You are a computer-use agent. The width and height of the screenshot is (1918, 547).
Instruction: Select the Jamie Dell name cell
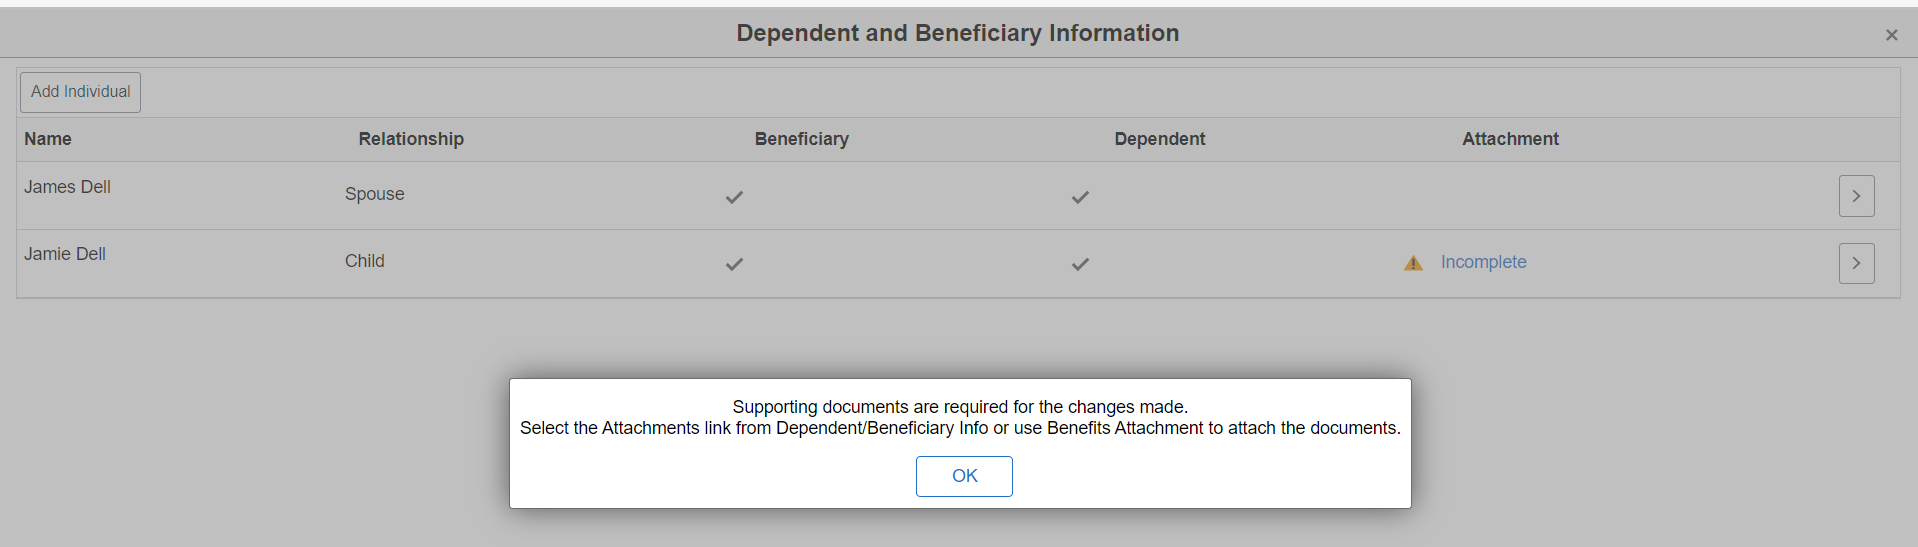pos(65,254)
